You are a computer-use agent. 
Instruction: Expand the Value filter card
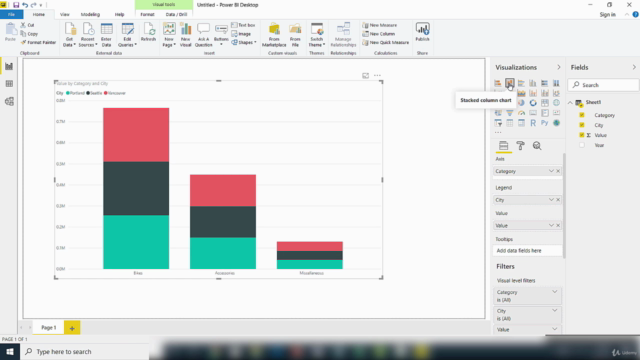[x=554, y=329]
